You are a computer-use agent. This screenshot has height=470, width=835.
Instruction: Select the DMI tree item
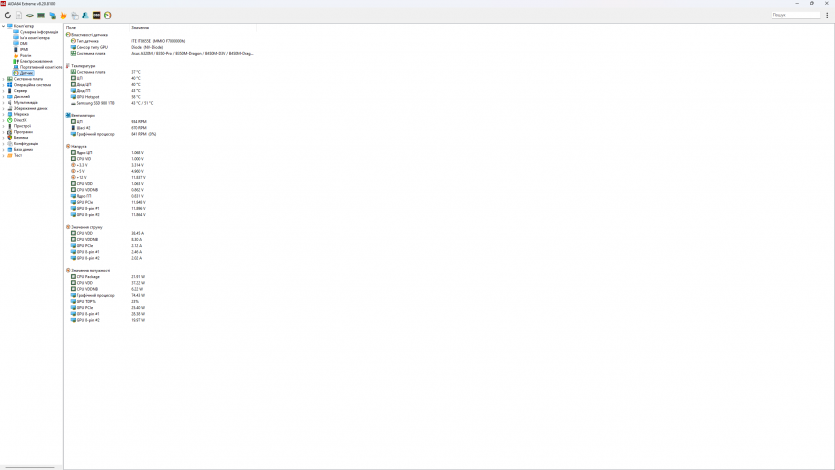point(23,43)
